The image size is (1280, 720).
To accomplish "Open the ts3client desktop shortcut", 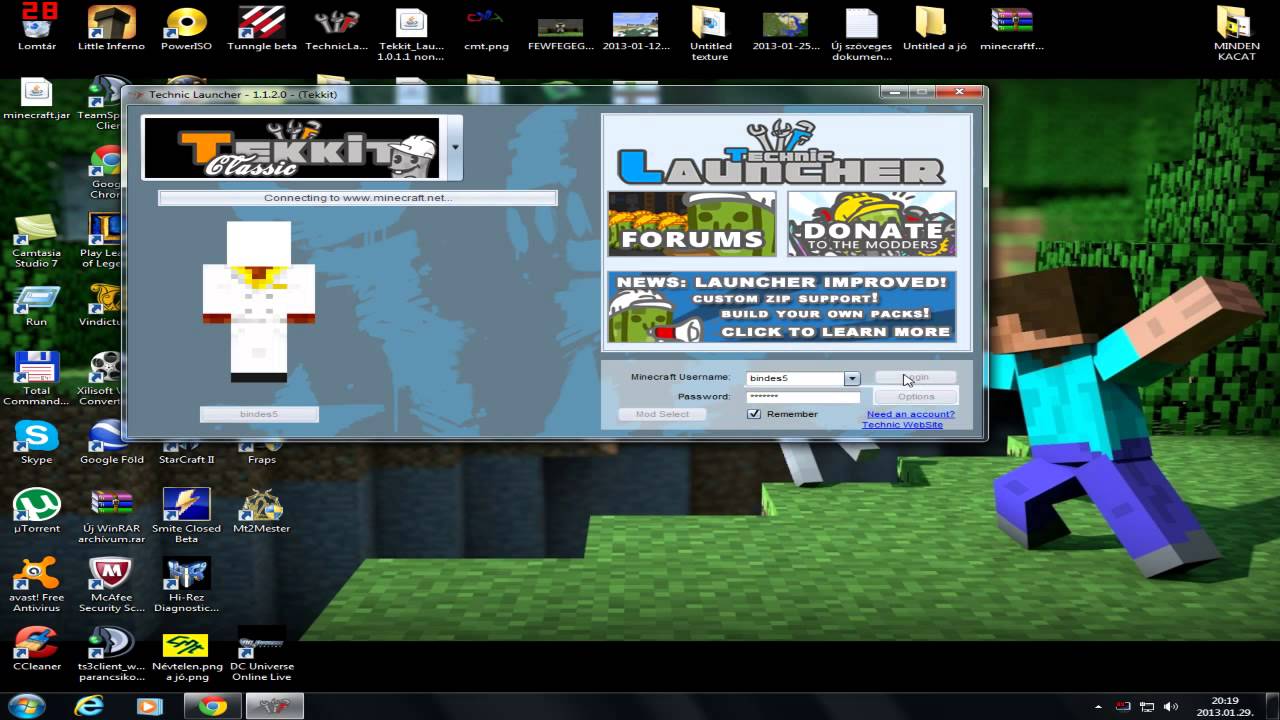I will pos(111,654).
